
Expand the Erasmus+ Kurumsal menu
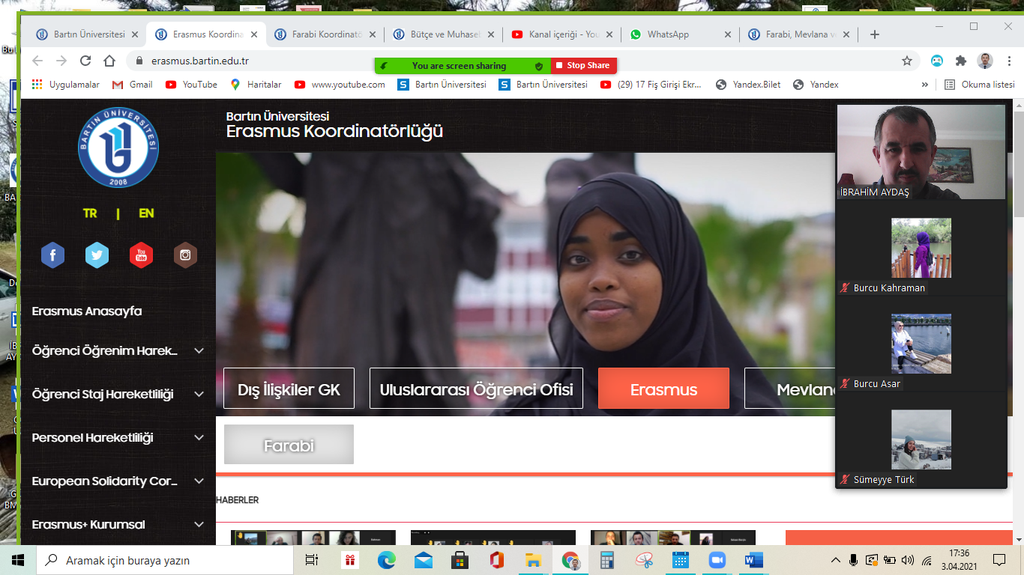coord(199,525)
